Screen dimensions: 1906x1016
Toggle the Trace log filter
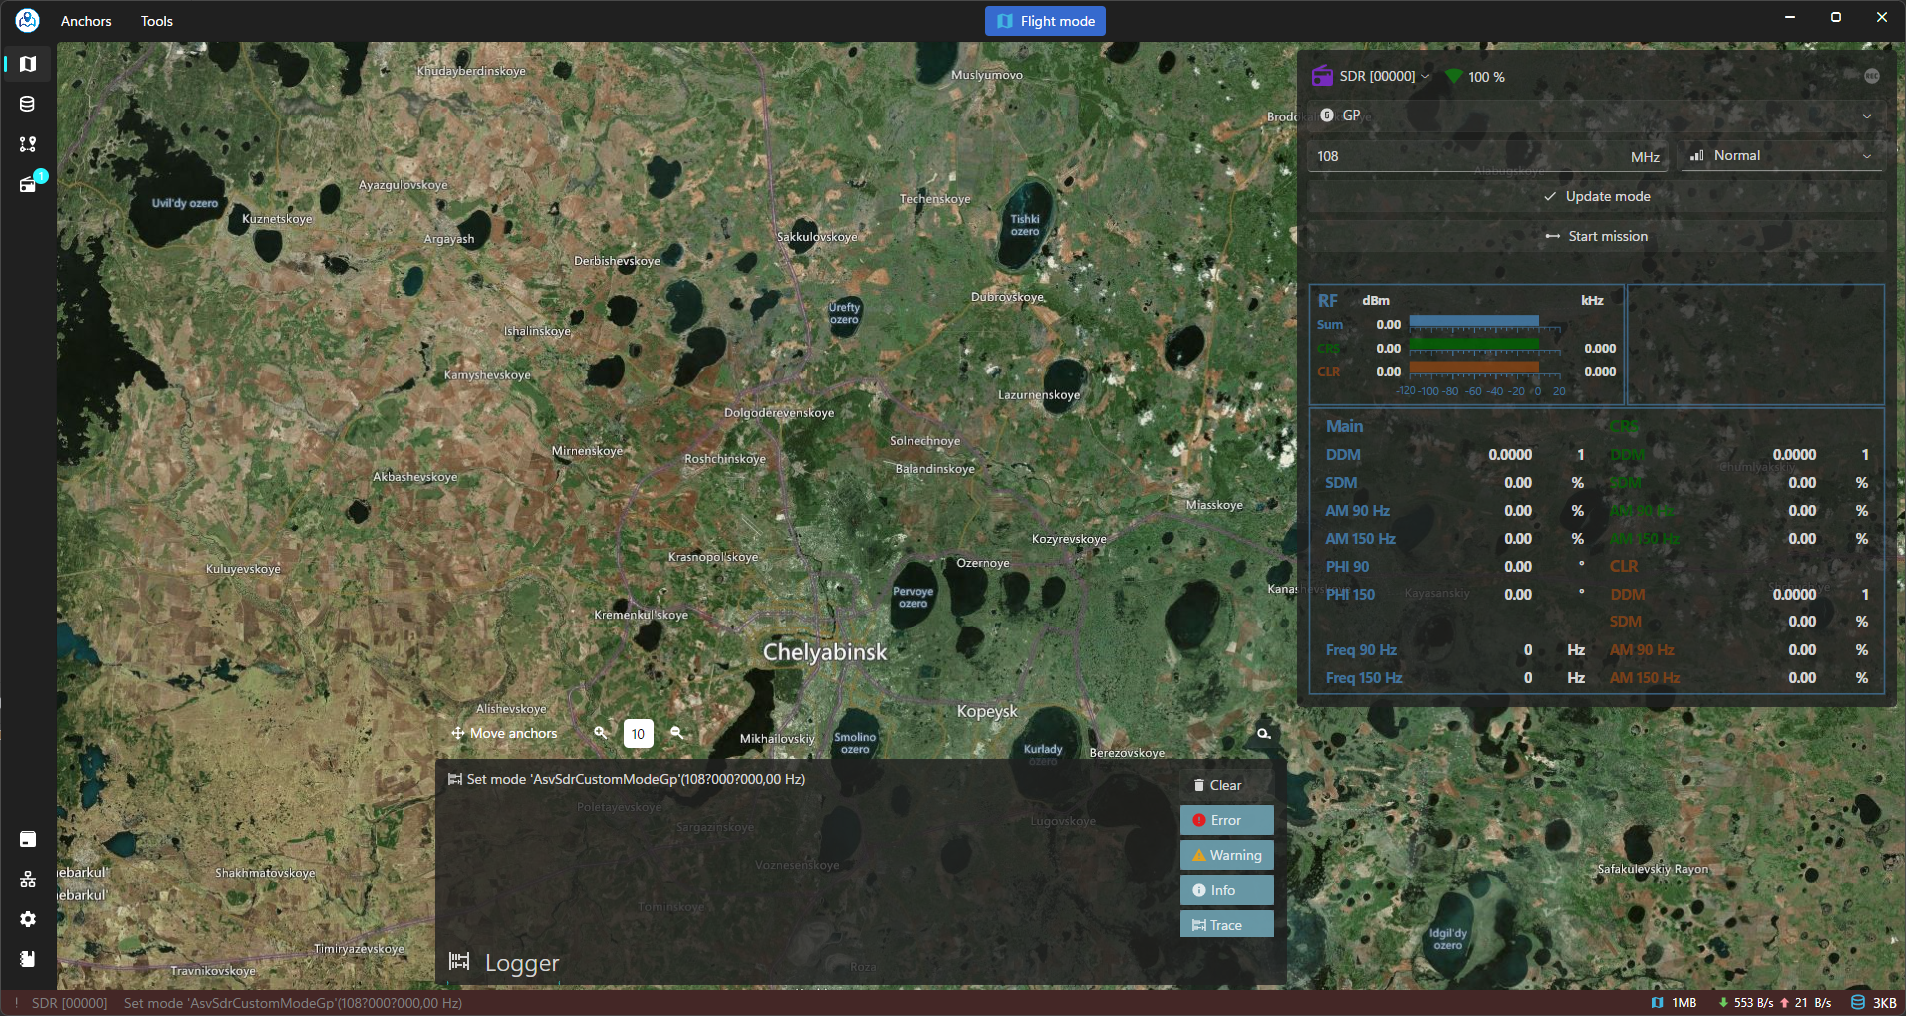[1226, 925]
